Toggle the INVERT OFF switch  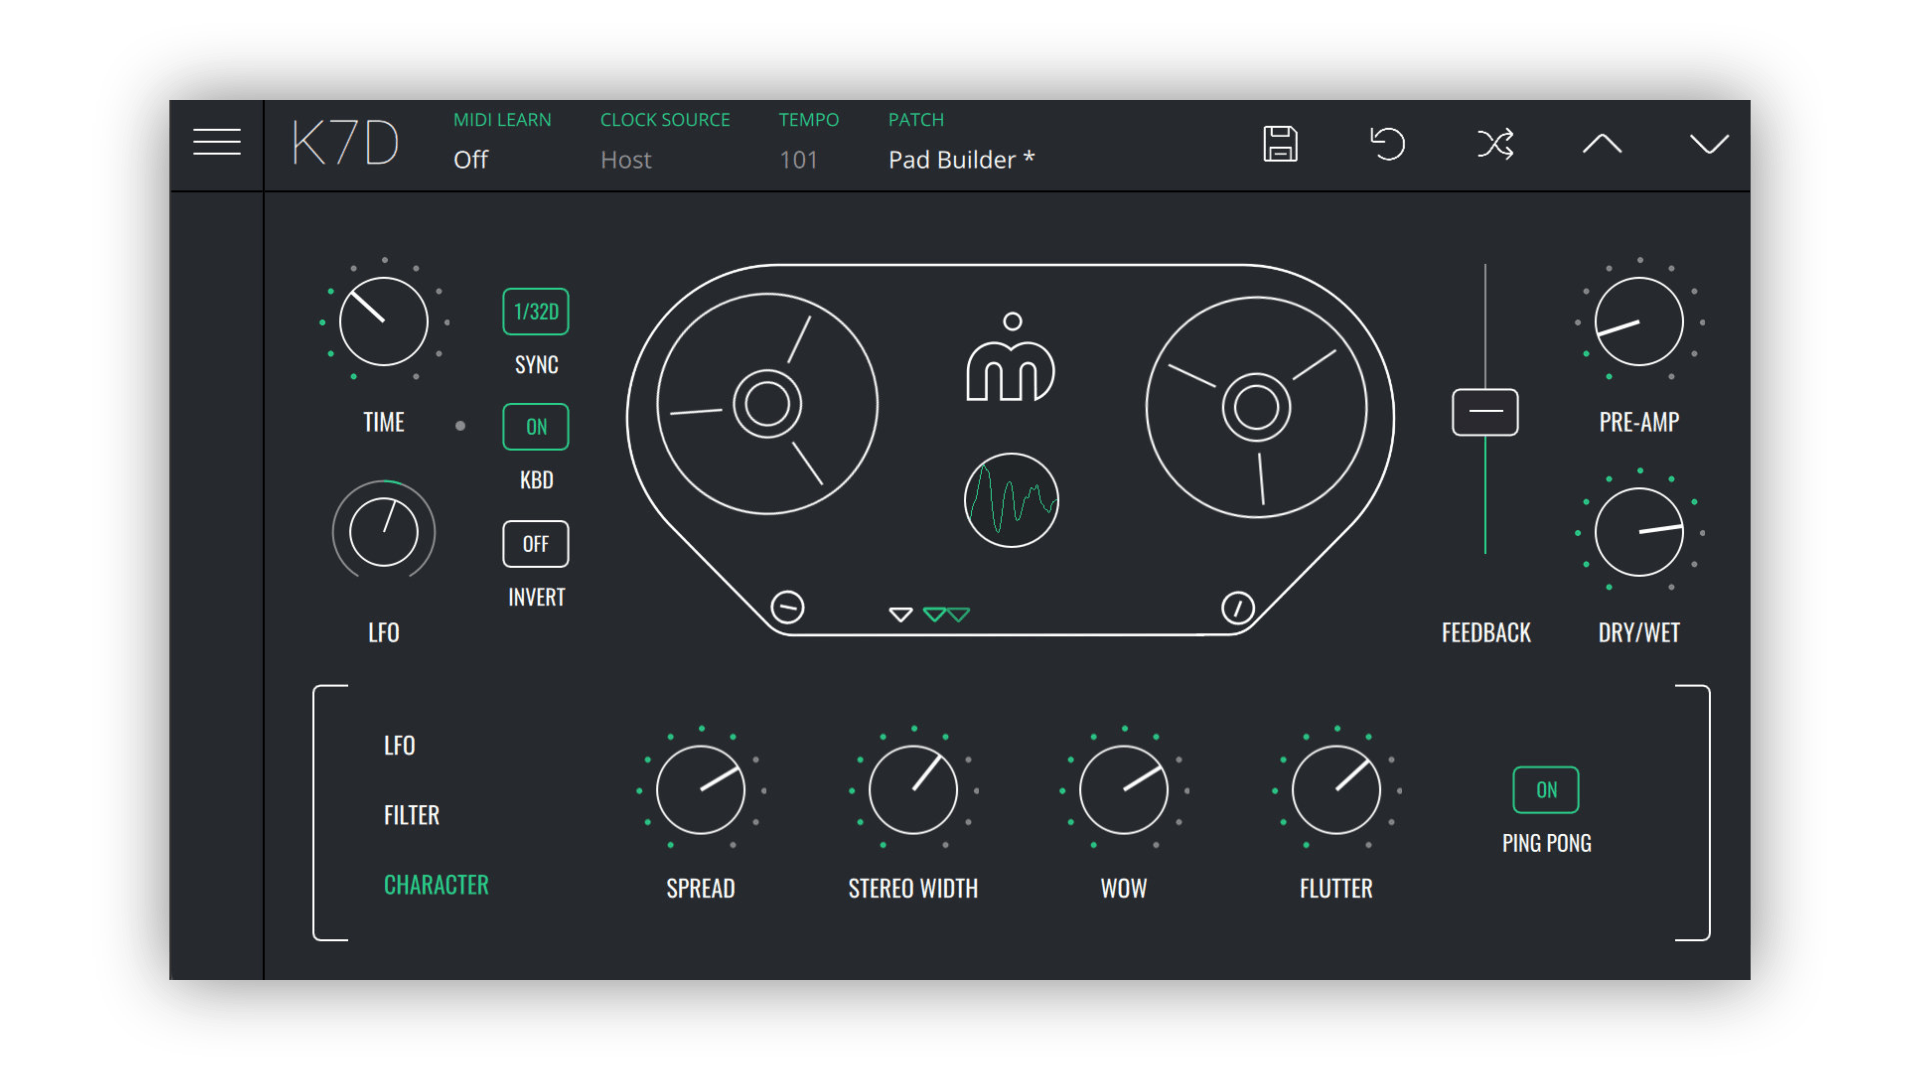[x=536, y=544]
